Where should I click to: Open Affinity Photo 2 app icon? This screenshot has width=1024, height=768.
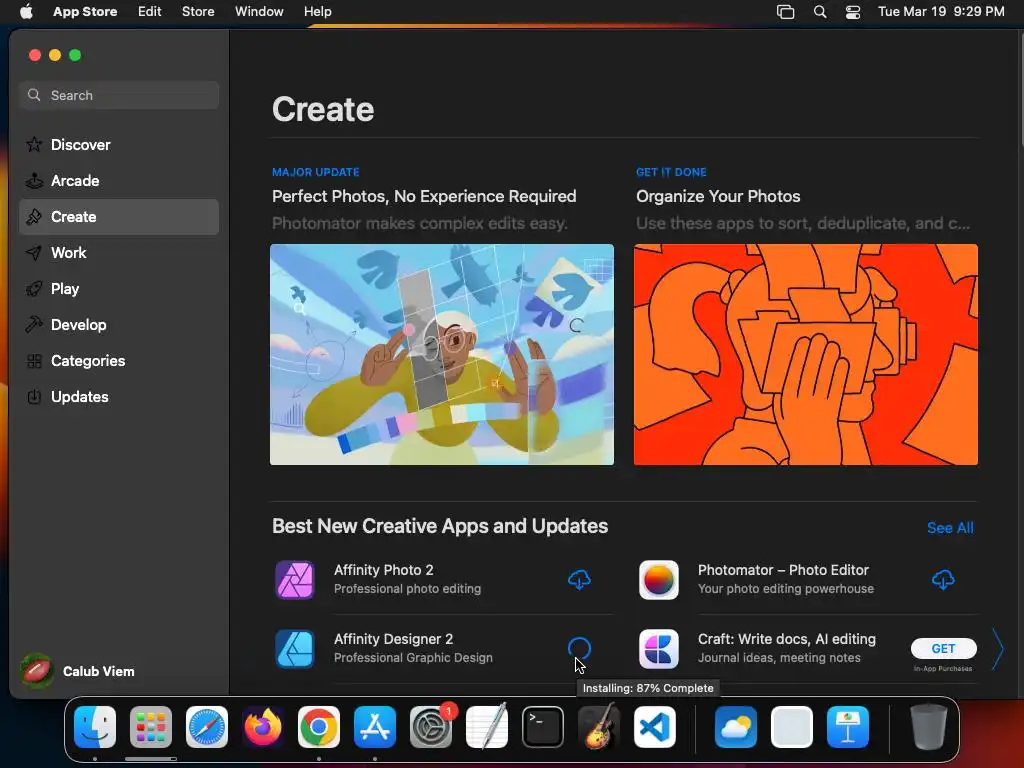[x=295, y=580]
